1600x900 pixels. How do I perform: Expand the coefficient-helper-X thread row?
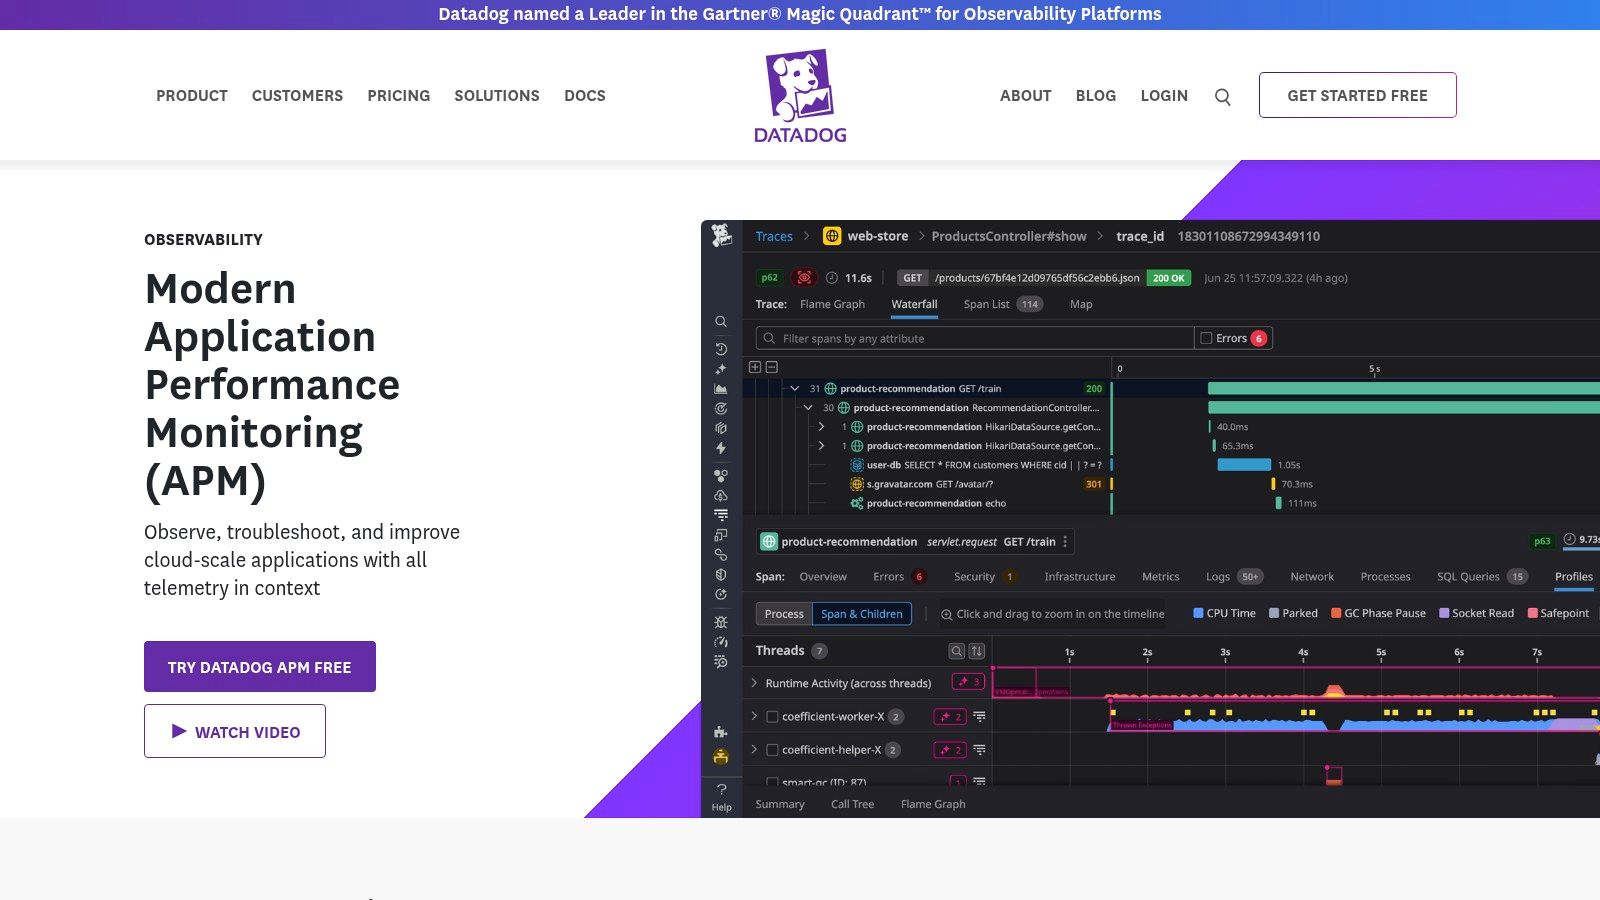(x=754, y=750)
